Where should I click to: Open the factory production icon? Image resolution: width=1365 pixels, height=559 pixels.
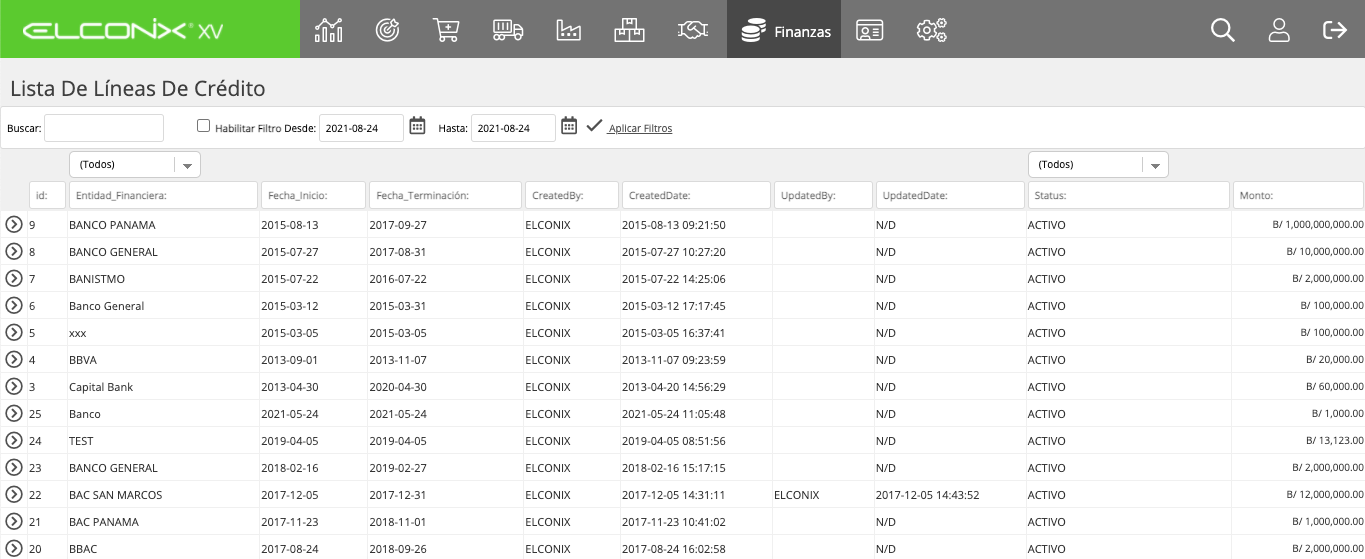pos(569,30)
